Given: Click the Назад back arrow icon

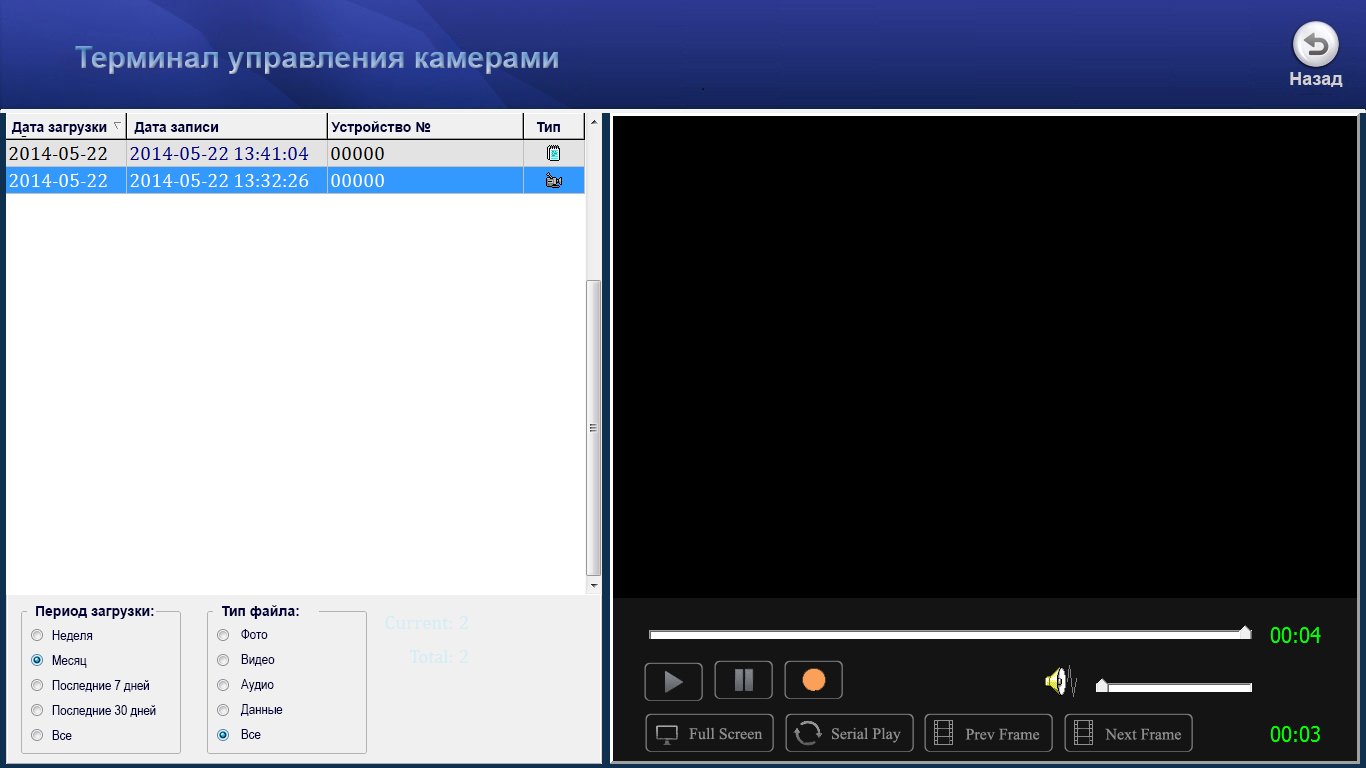Looking at the screenshot, I should [1316, 45].
